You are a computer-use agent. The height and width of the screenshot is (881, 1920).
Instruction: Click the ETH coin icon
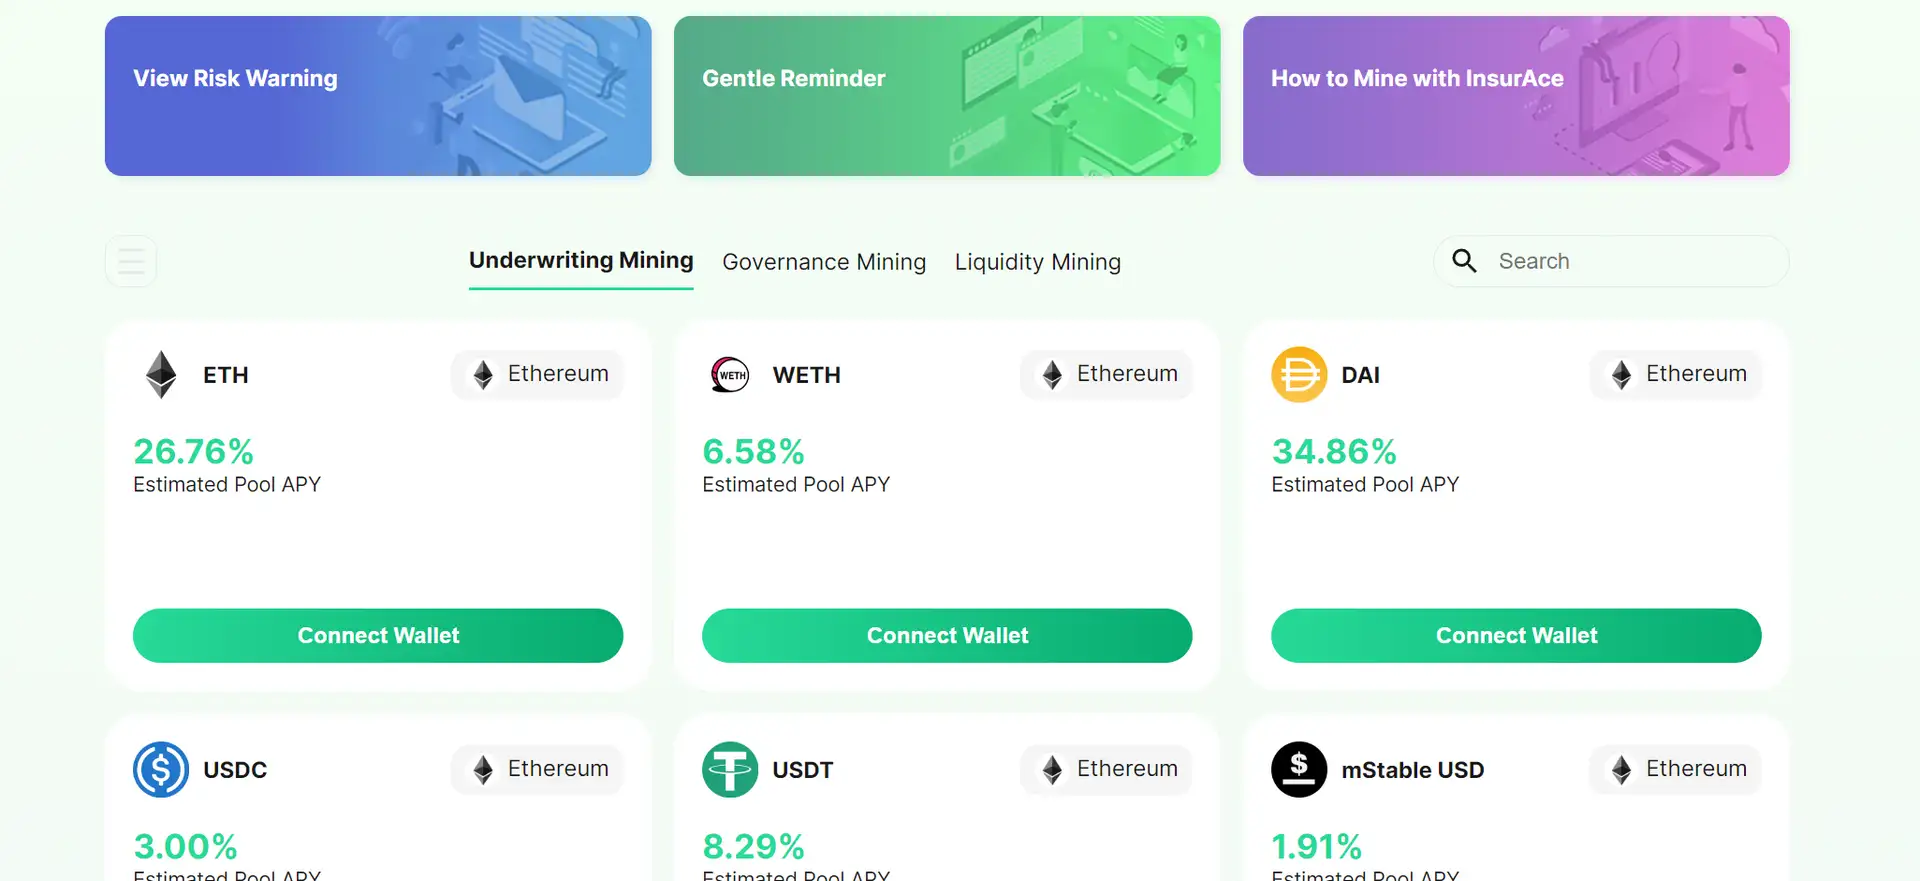(x=161, y=375)
